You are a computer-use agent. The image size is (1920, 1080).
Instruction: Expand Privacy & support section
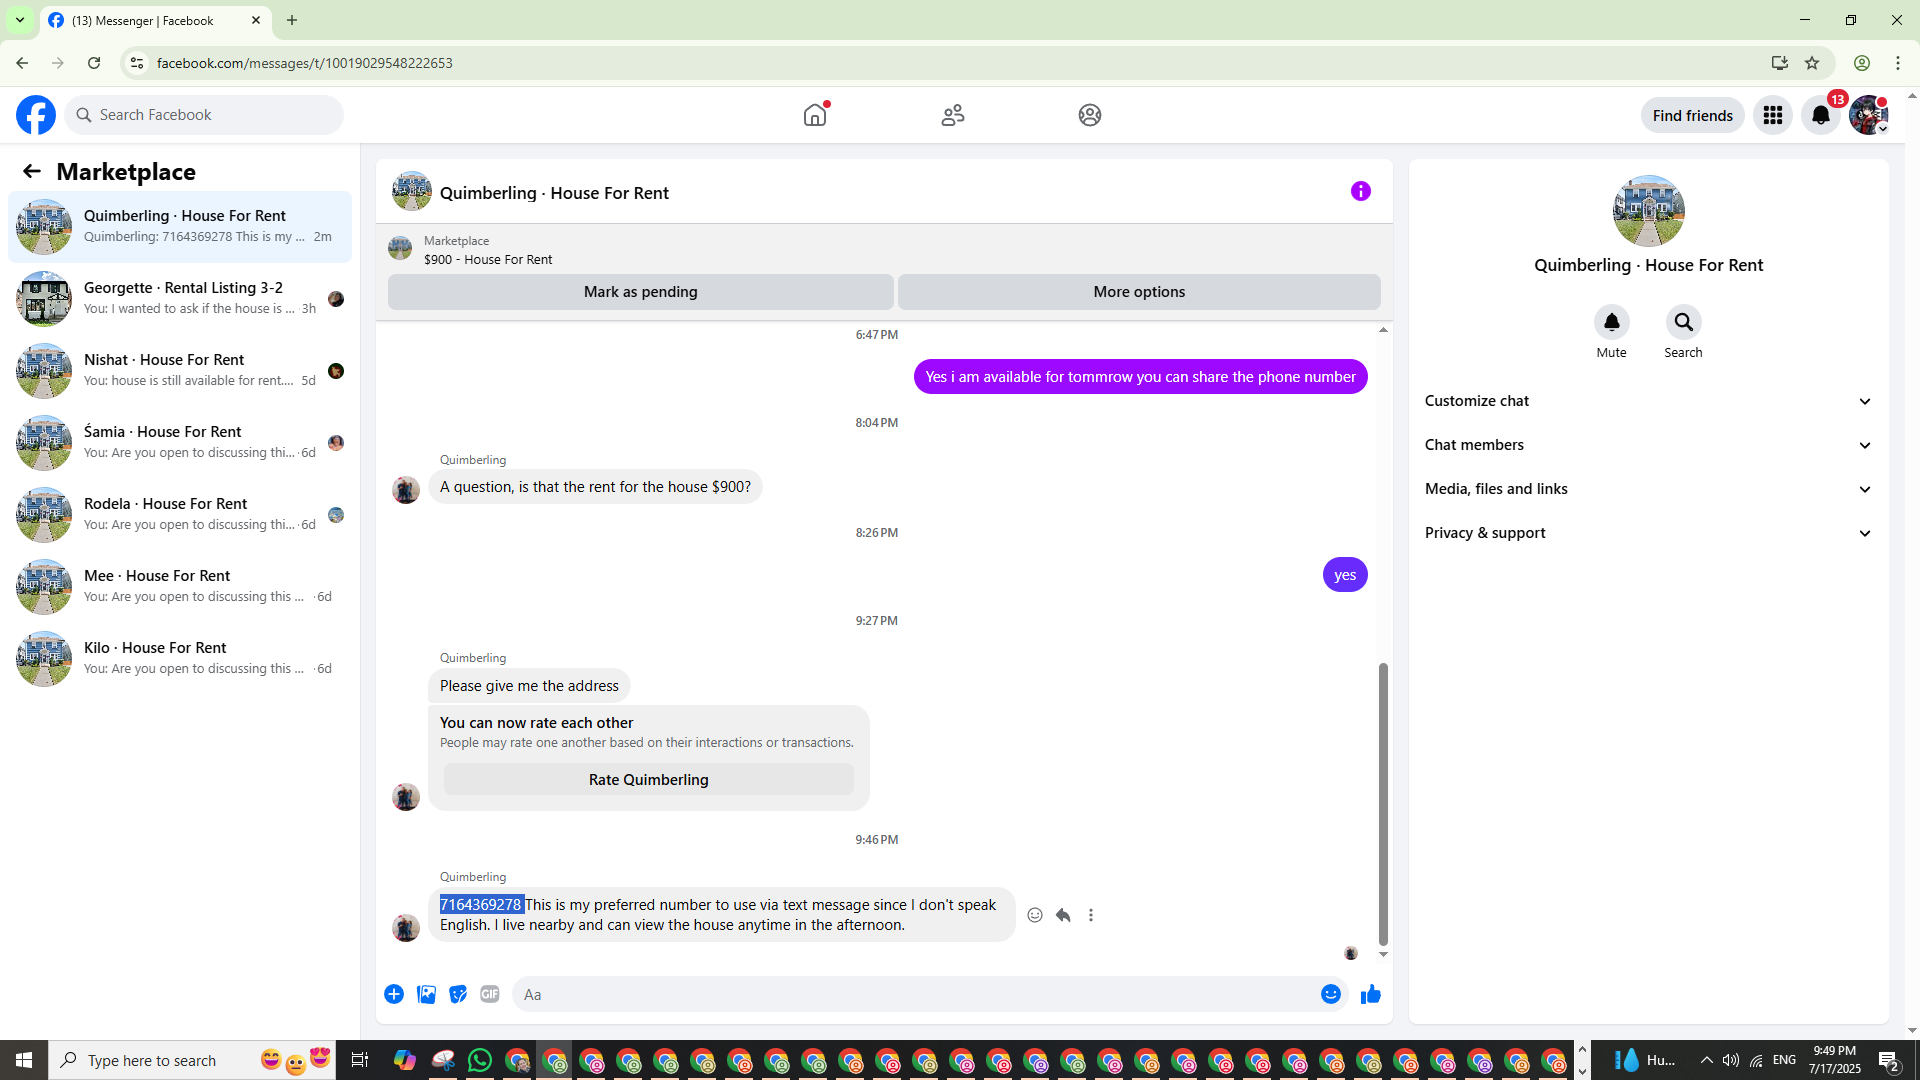click(x=1648, y=533)
